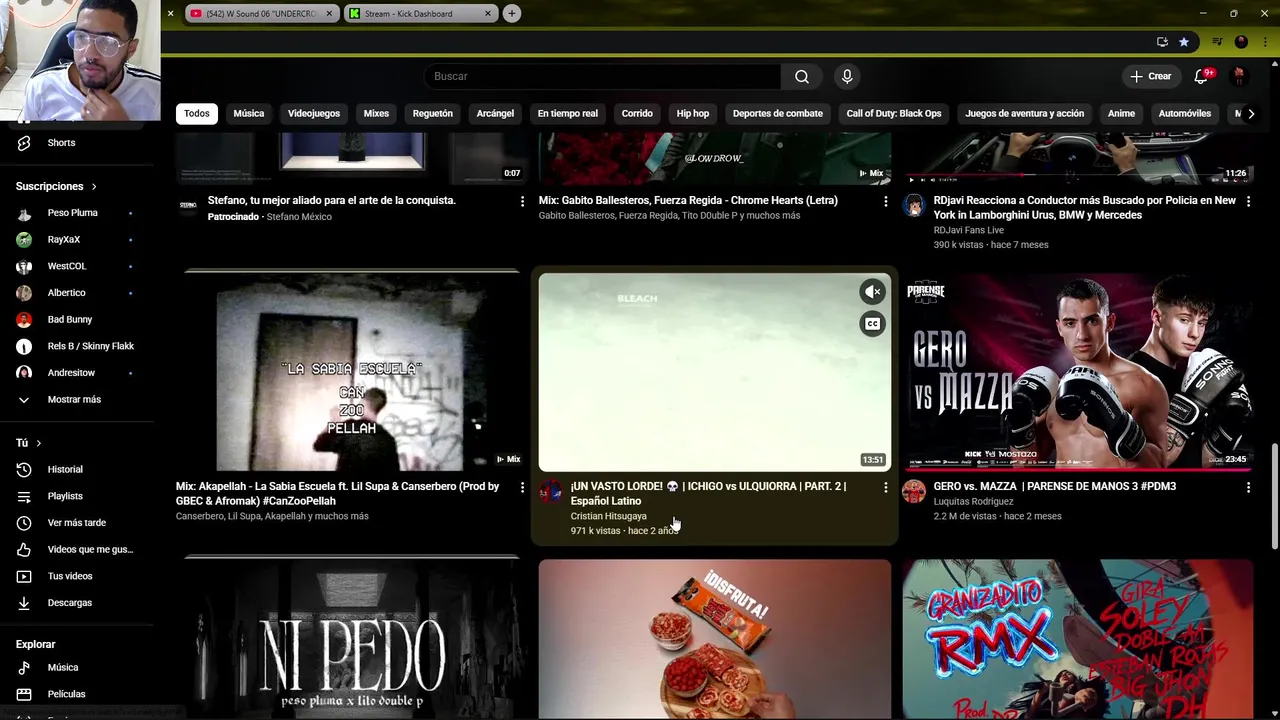Select the Arcángel filter chip

(495, 113)
